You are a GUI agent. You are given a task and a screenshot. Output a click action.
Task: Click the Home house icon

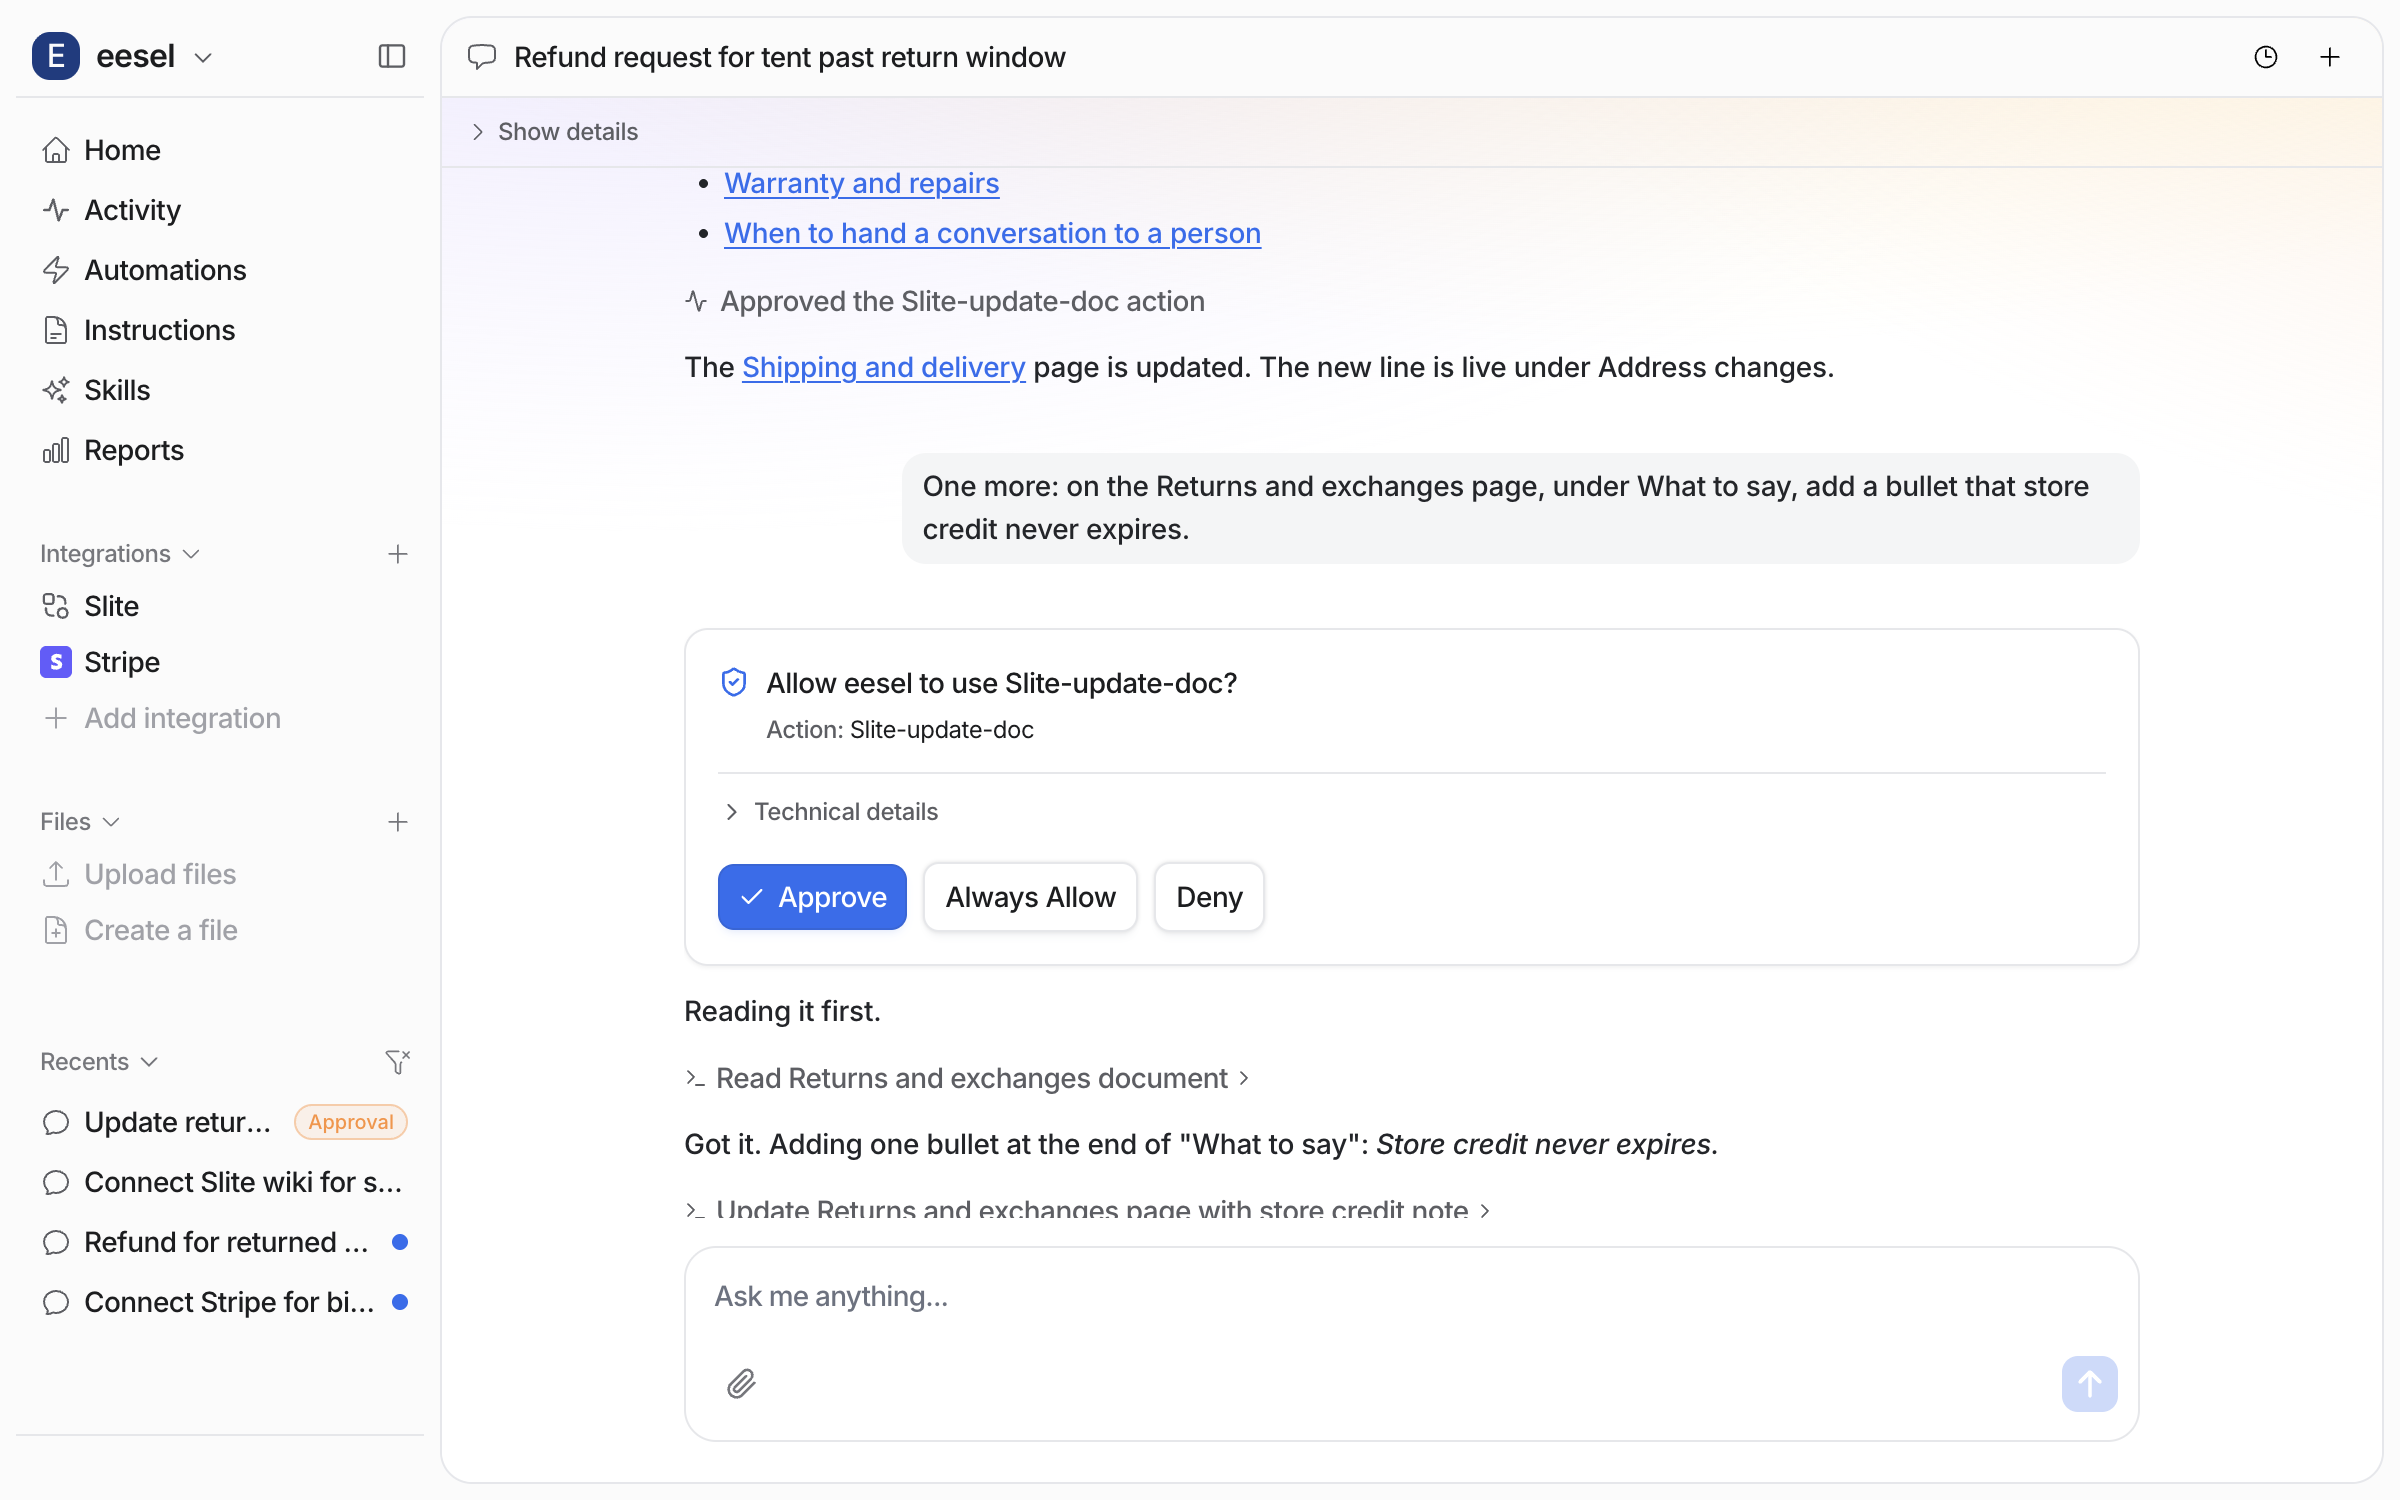click(x=56, y=150)
